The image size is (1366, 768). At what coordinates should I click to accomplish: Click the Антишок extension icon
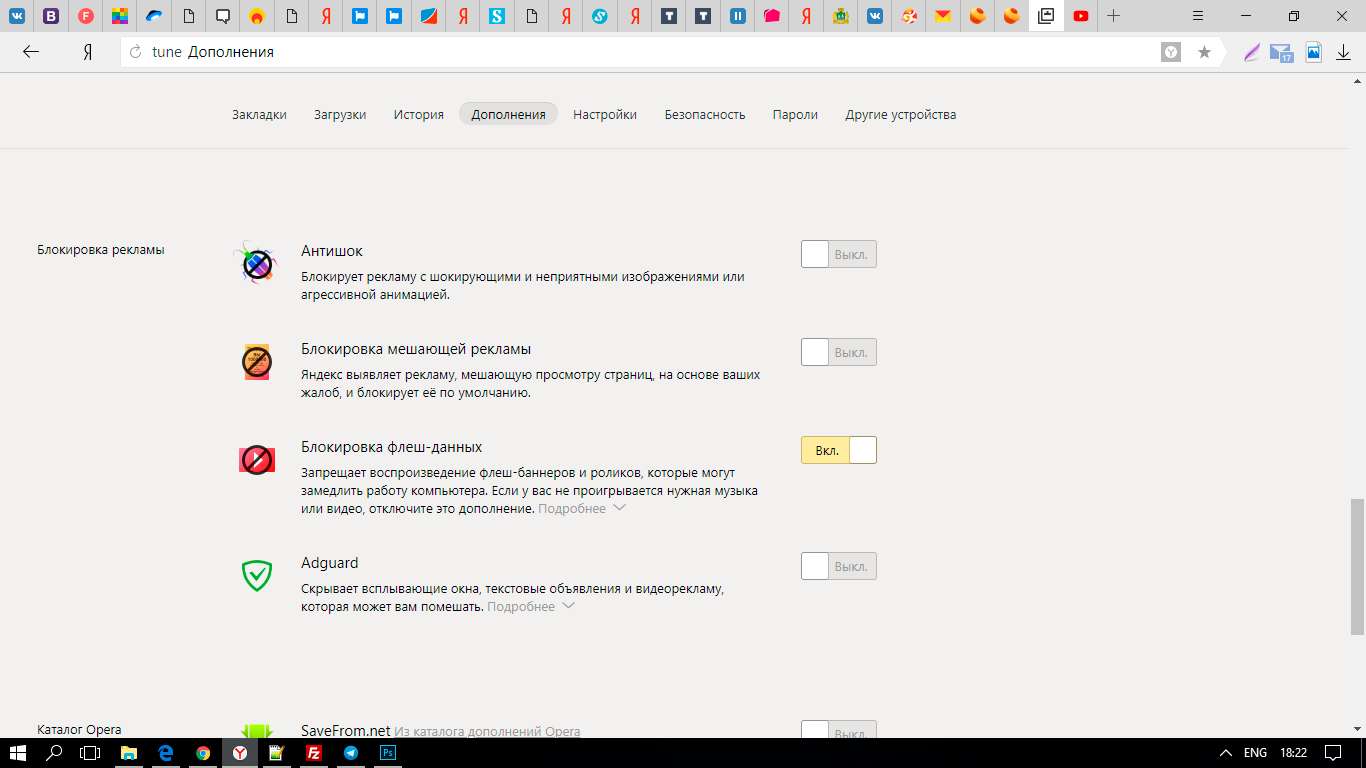tap(257, 264)
